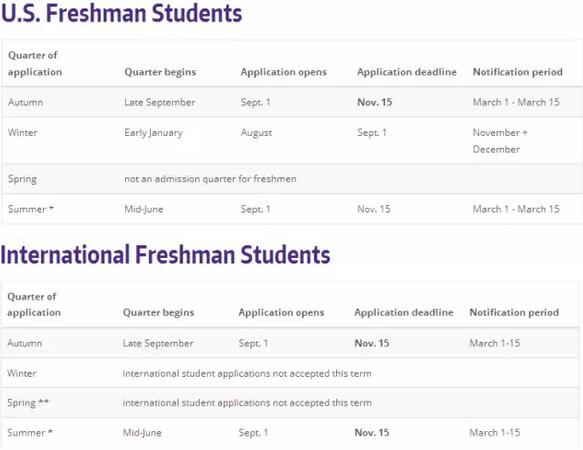Viewport: 583px width, 450px height.
Task: Click the November + December notification cell
Action: point(500,141)
